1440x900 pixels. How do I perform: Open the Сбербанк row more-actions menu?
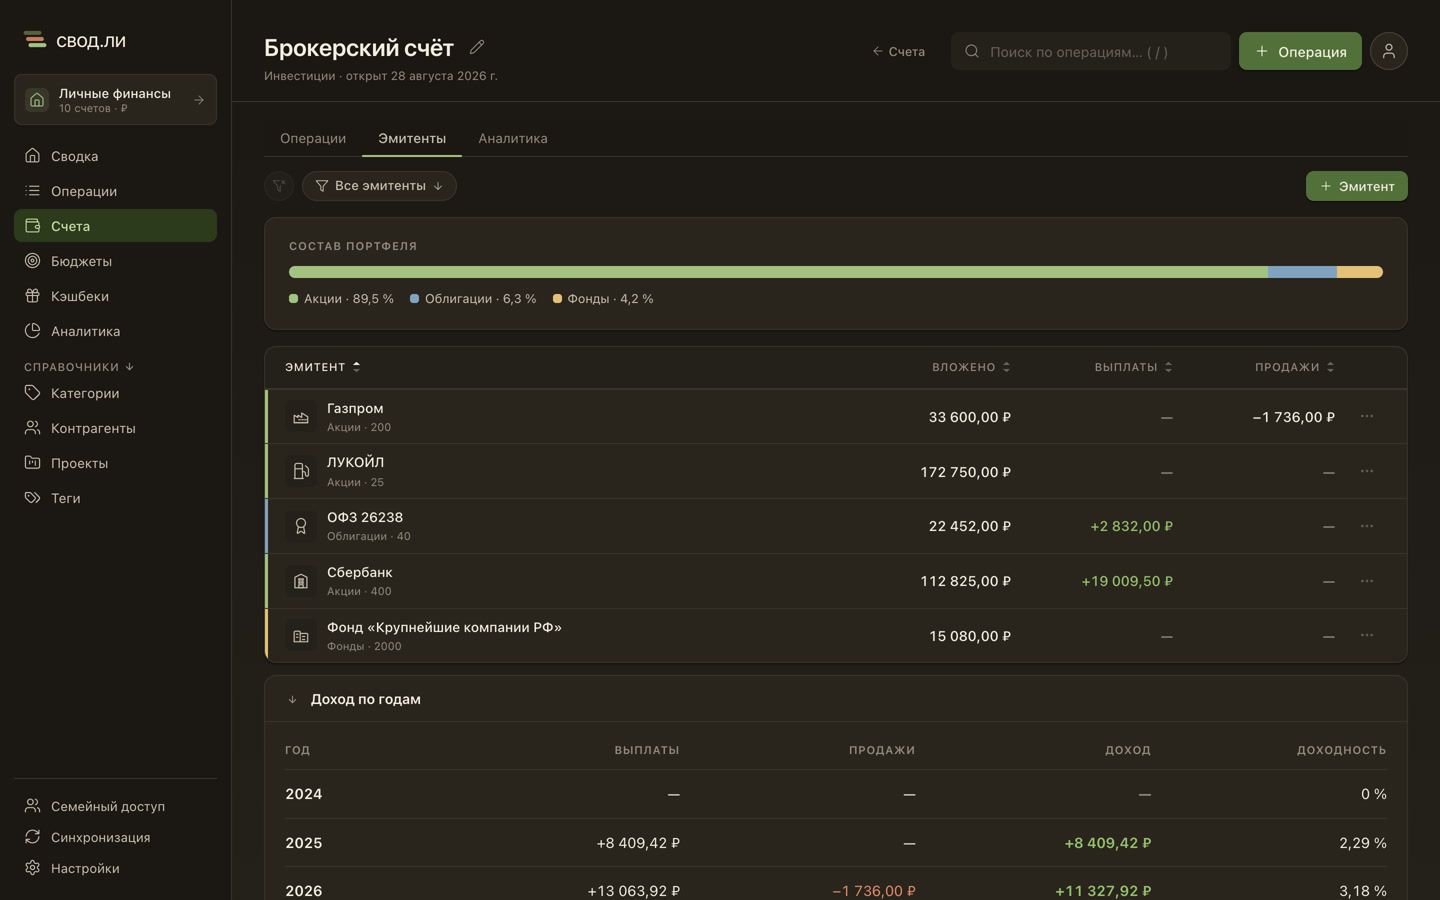tap(1367, 581)
